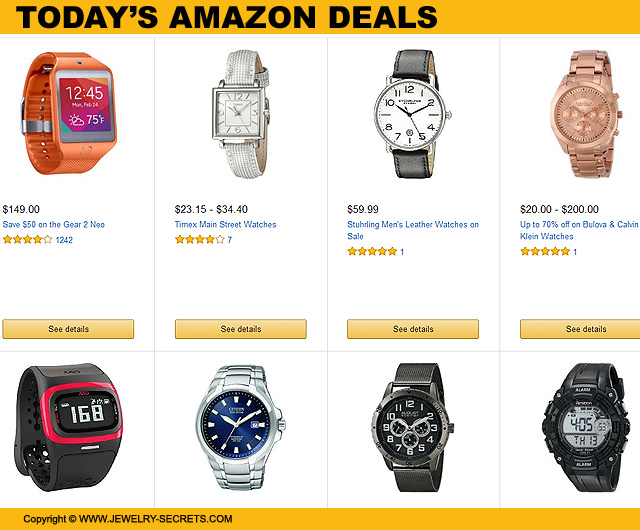640x530 pixels.
Task: Open Up to 70% off Bulova & Calvin Klein link
Action: point(579,230)
